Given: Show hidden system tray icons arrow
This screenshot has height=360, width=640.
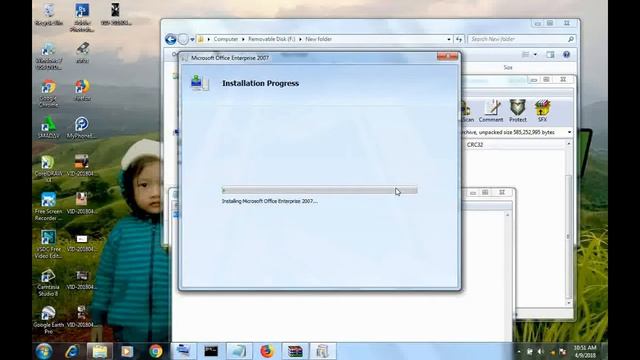Looking at the screenshot, I should tap(519, 351).
